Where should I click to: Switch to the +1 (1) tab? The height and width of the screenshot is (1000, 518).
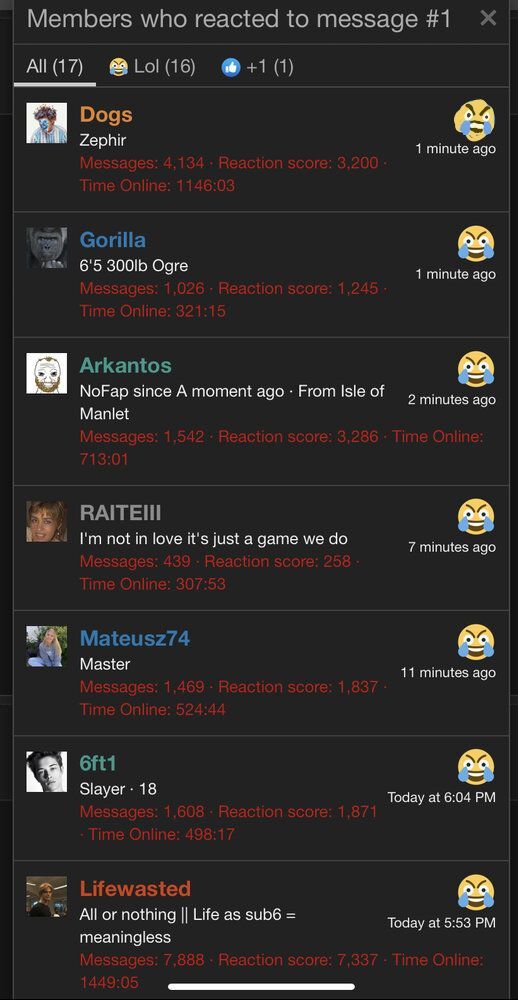point(257,66)
